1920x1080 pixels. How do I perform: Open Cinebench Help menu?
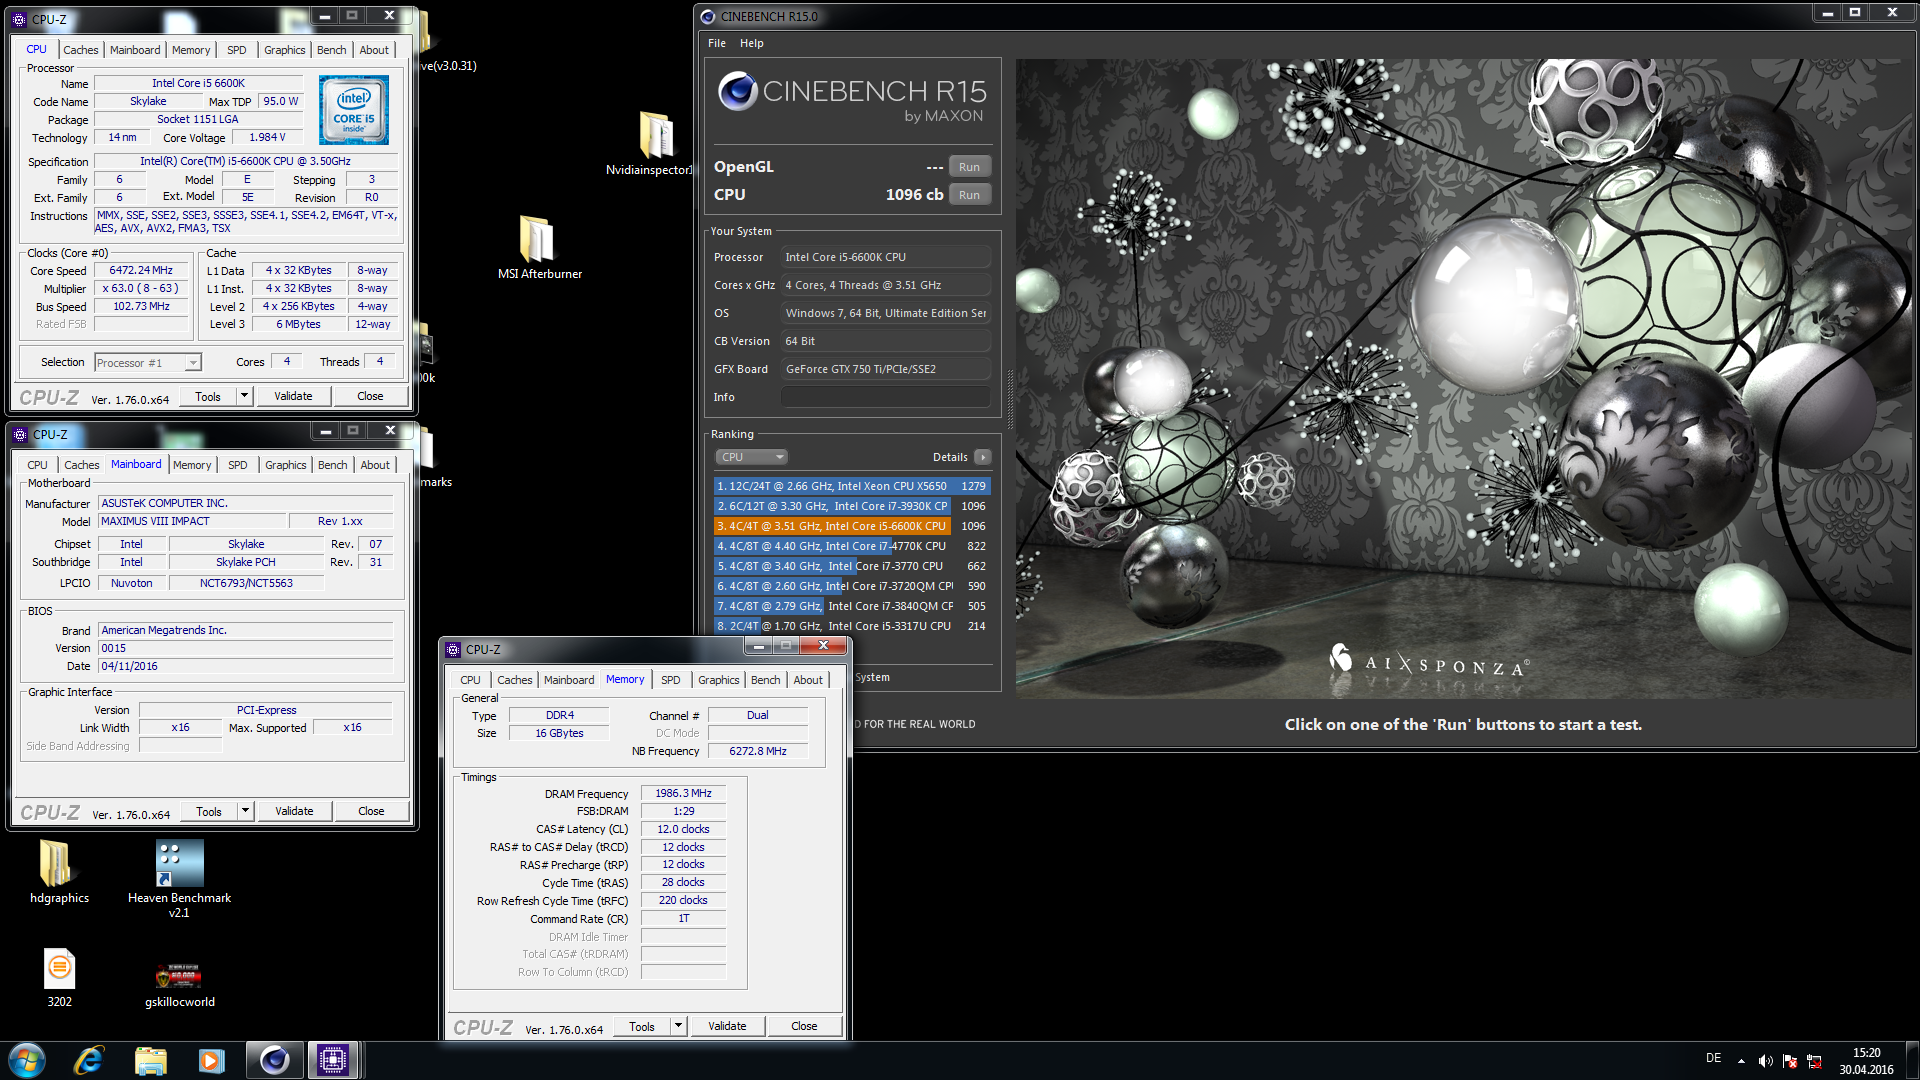point(751,43)
